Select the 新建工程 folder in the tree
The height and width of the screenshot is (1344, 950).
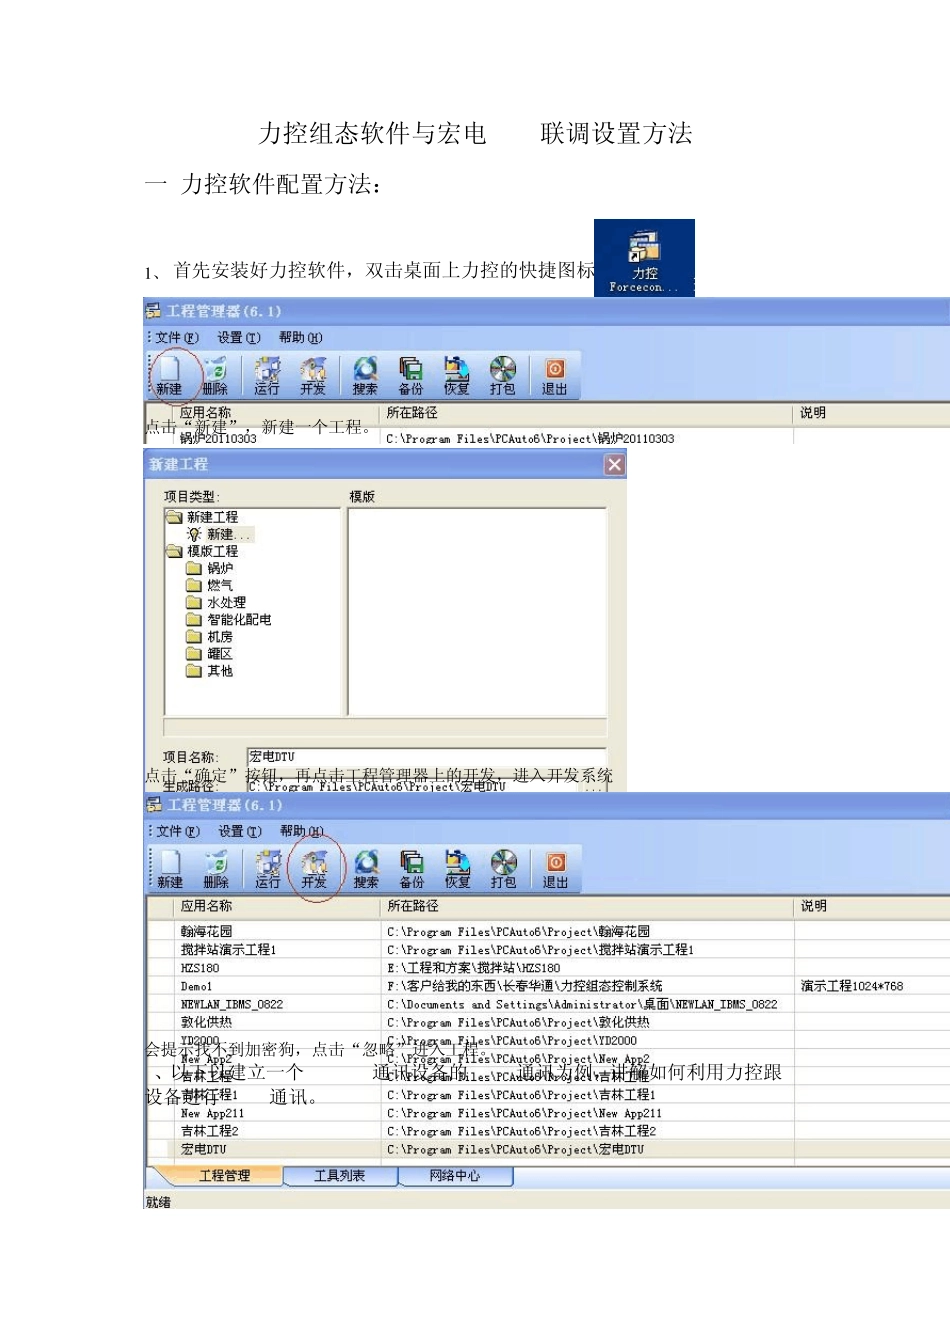click(x=203, y=517)
